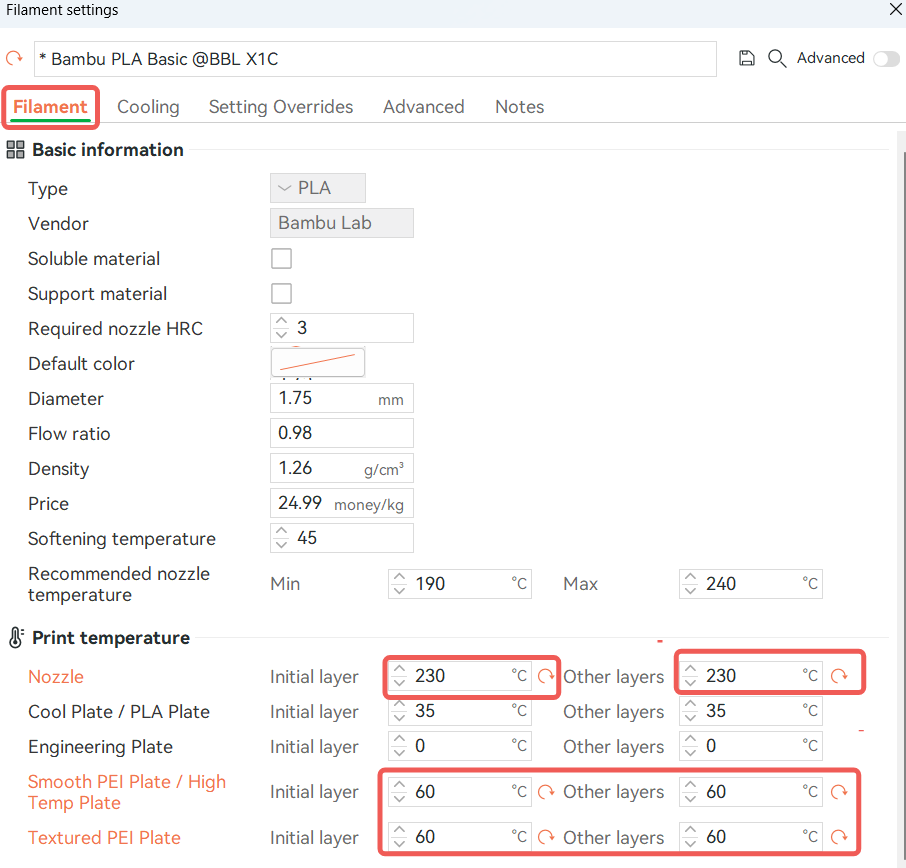Screen dimensions: 906x868
Task: Increase Cool Plate Initial layer temperature up arrow
Action: point(399,704)
